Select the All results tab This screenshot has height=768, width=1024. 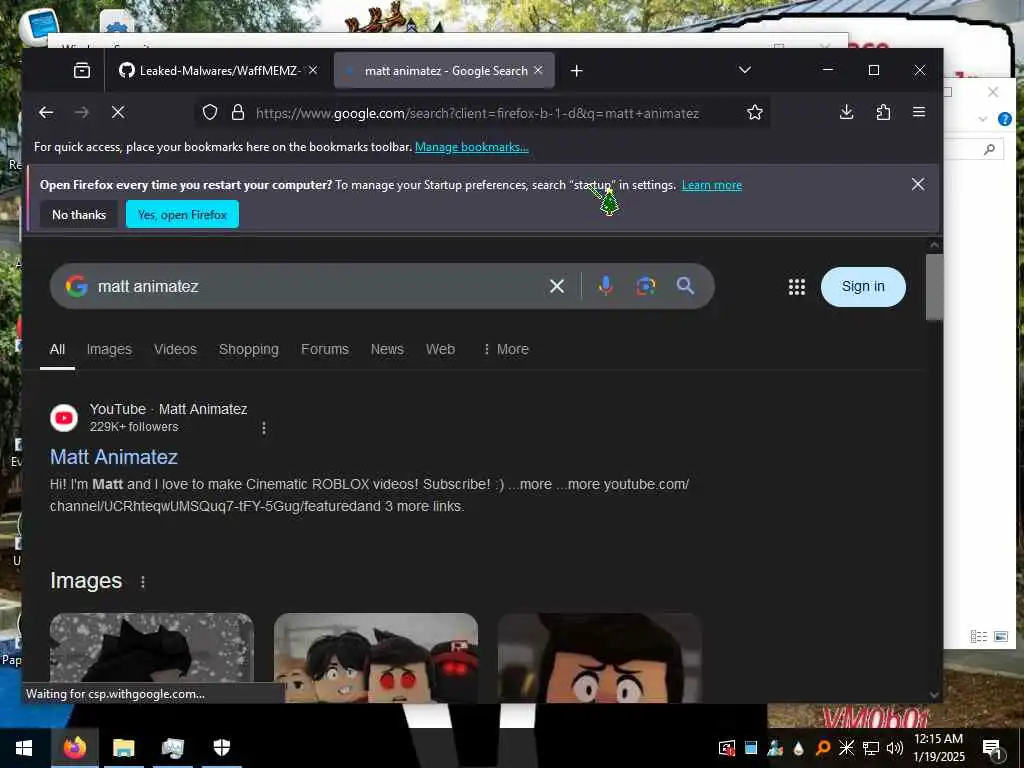[57, 349]
